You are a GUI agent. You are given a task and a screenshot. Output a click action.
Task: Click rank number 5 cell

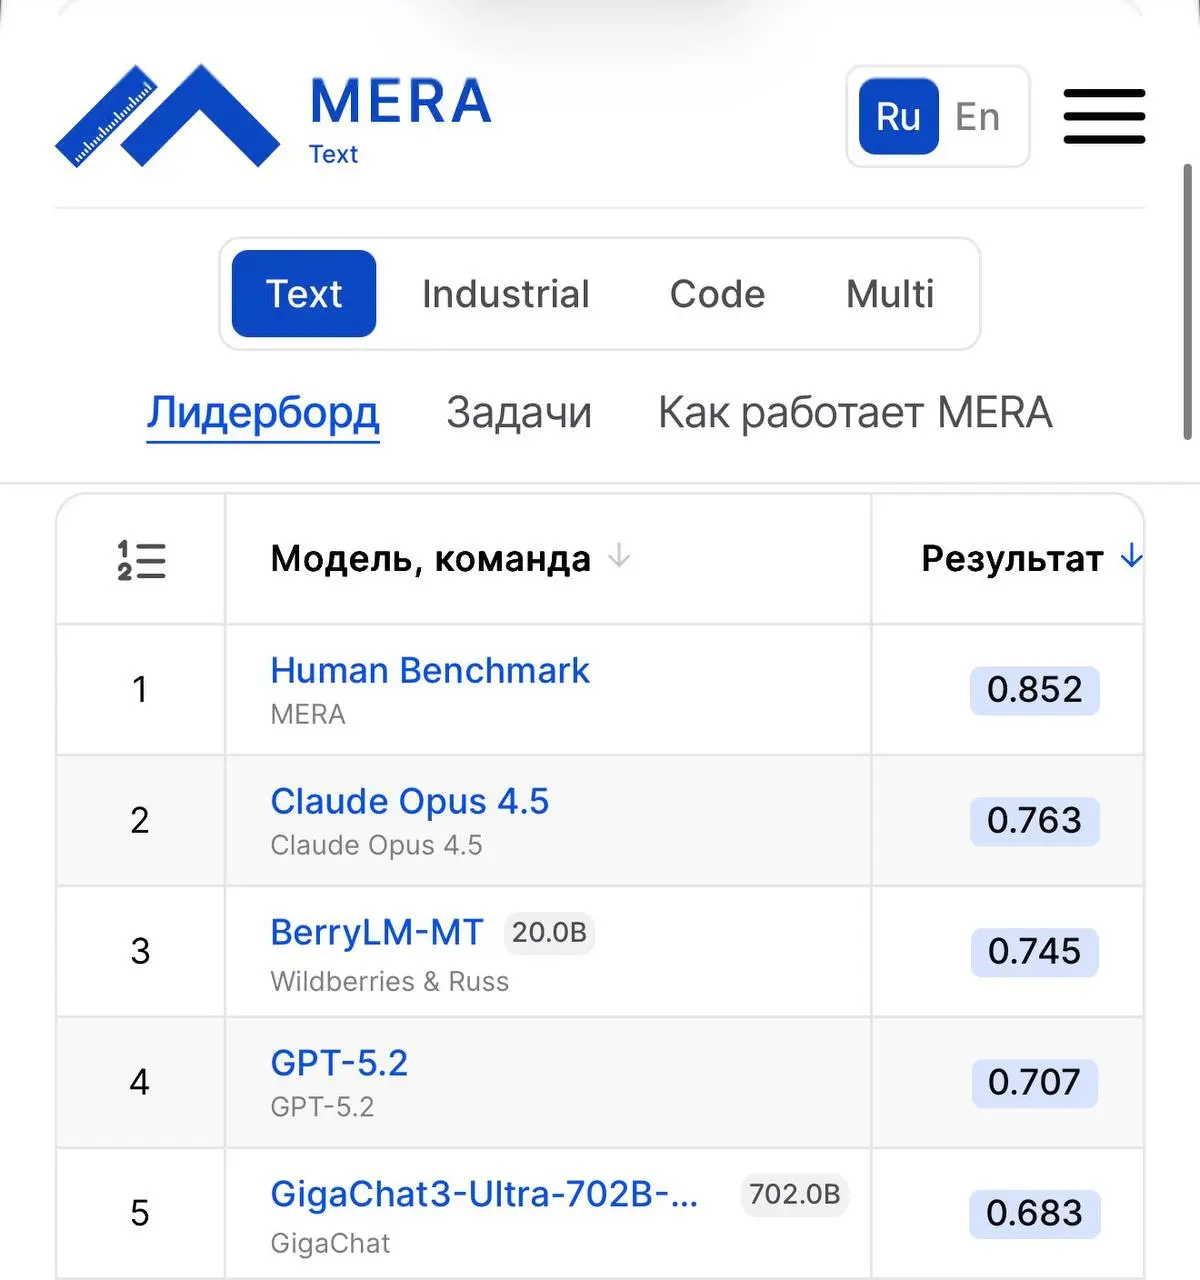(140, 1214)
